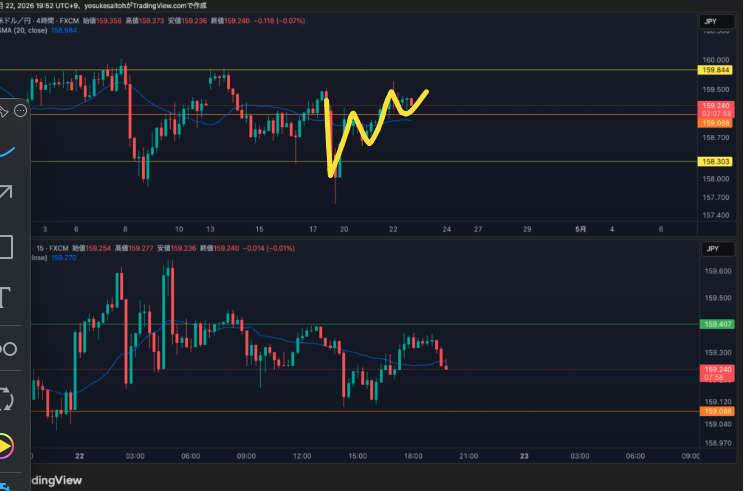Viewport: 744px width, 491px height.
Task: Click the MA (20, close) indicator legend
Action: click(32, 29)
